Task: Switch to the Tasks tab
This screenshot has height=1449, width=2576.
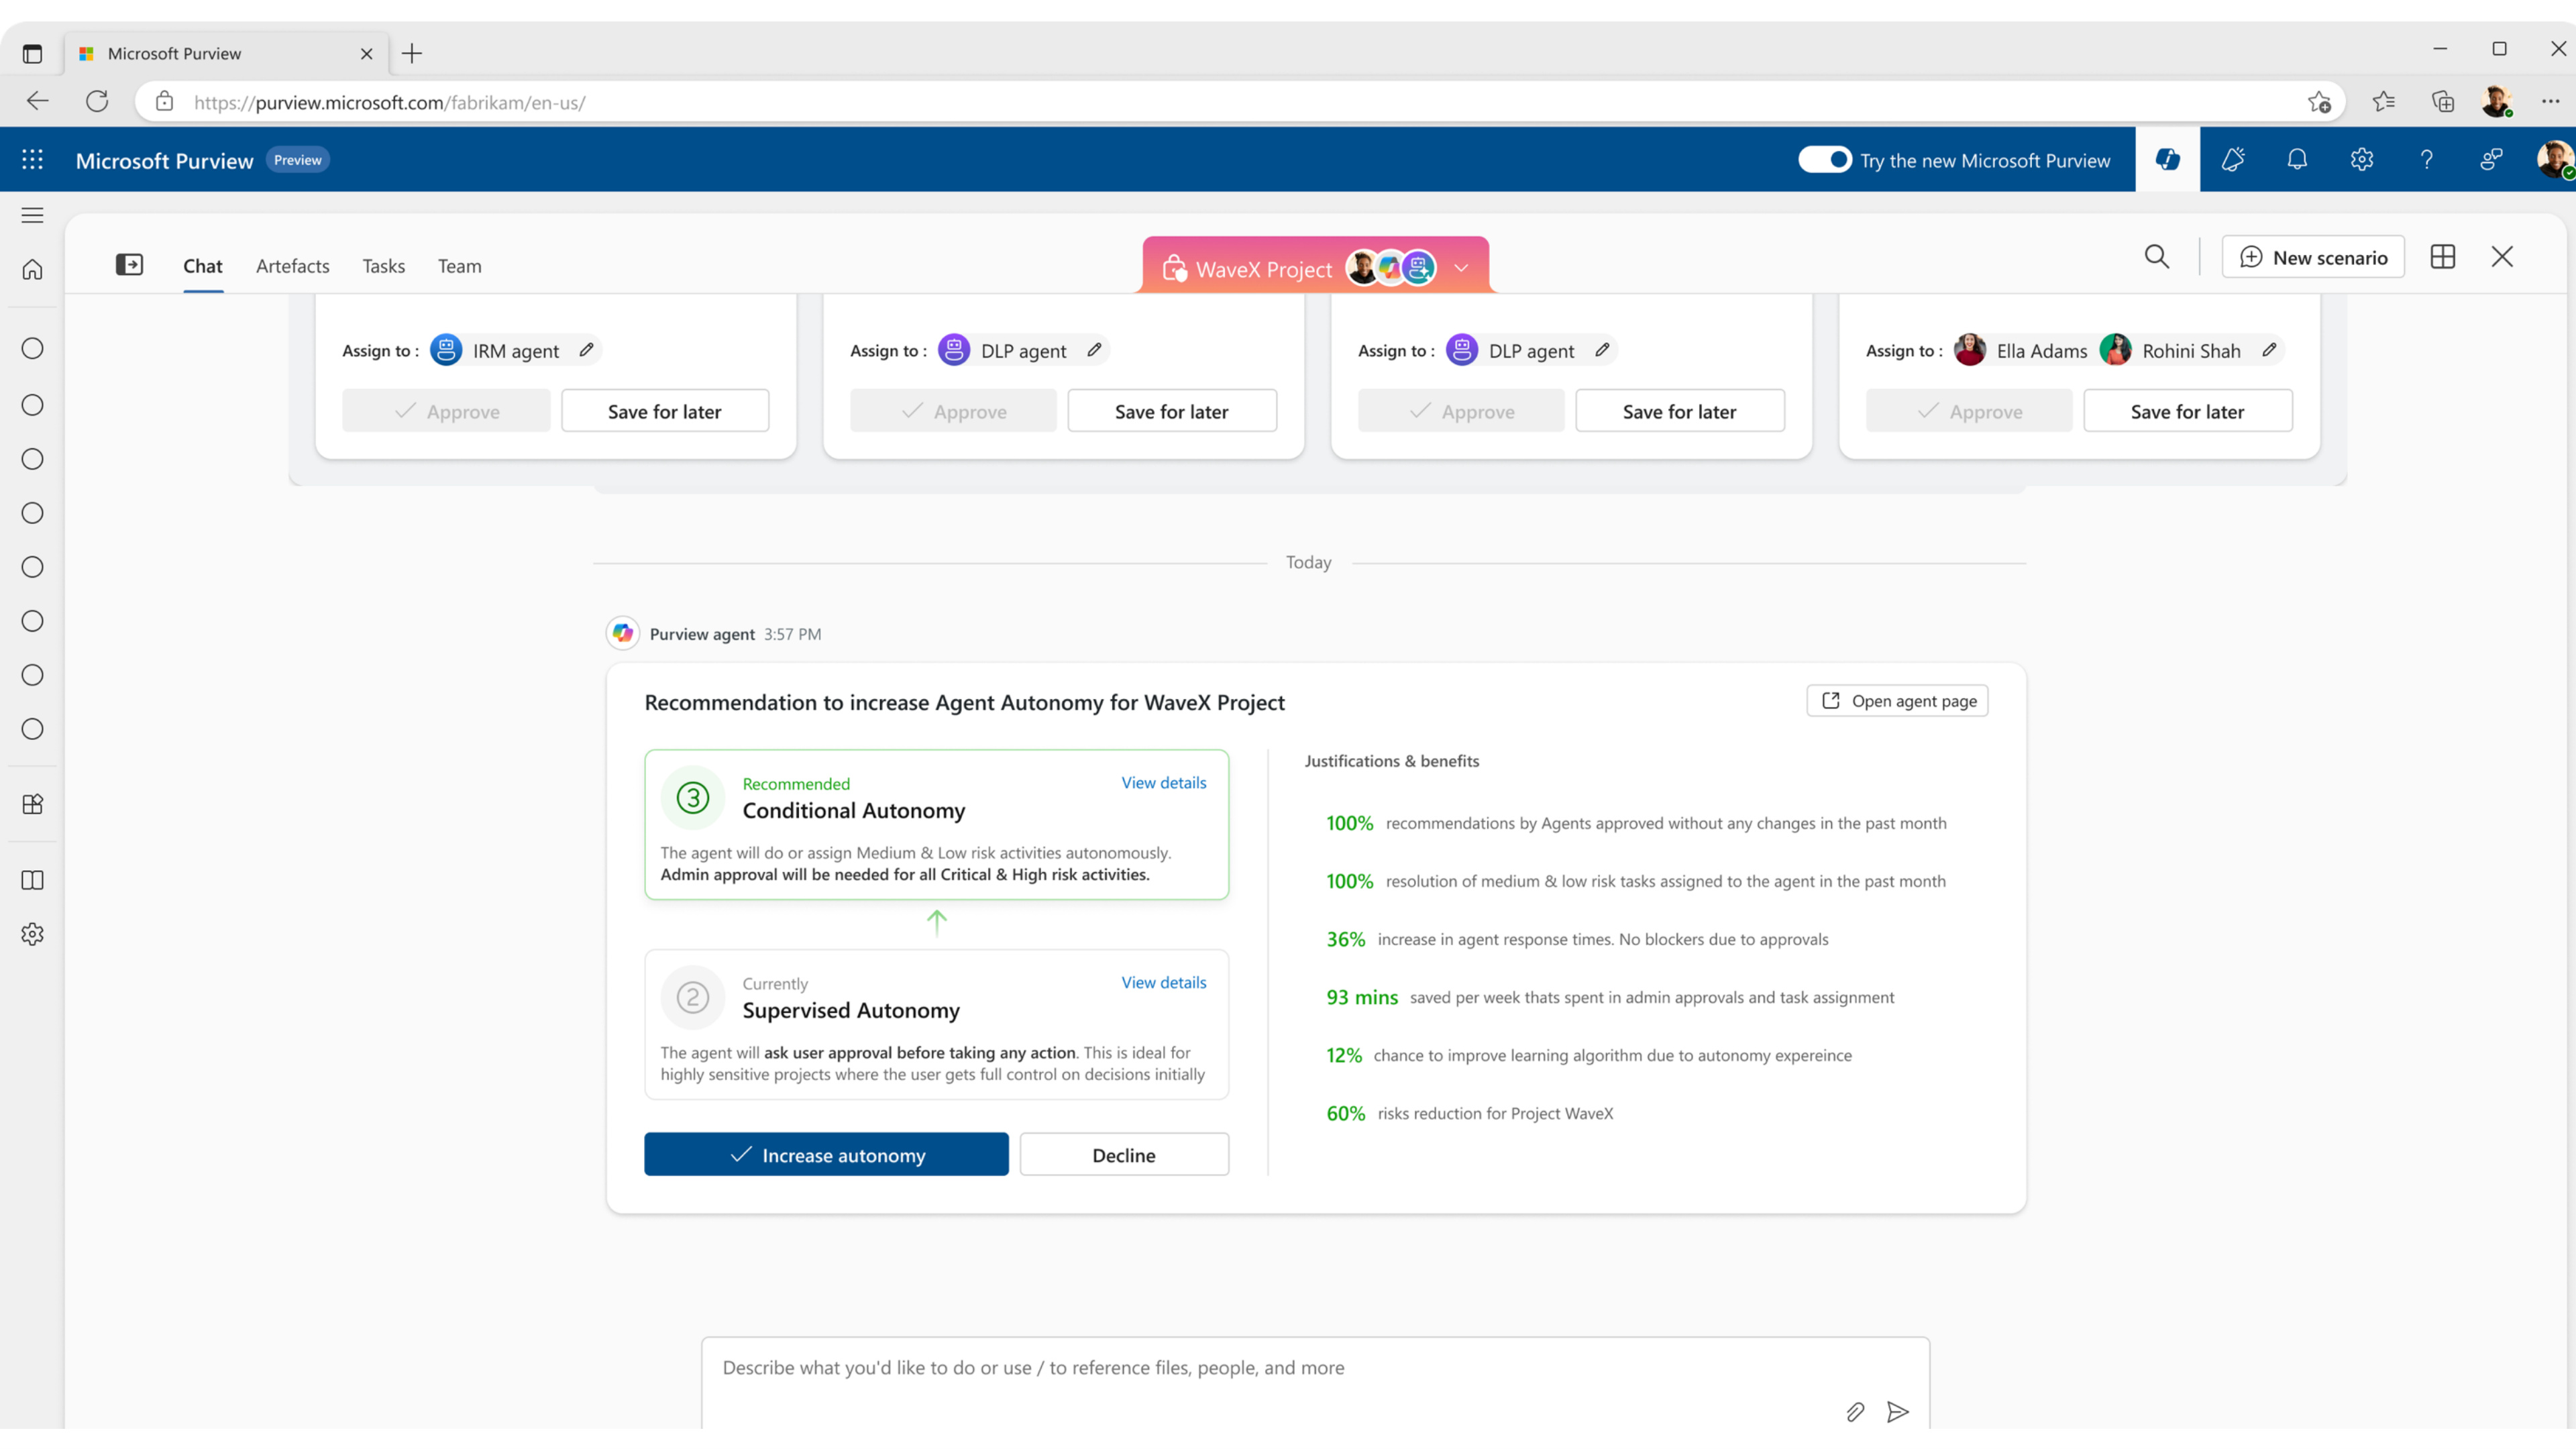Action: pos(383,266)
